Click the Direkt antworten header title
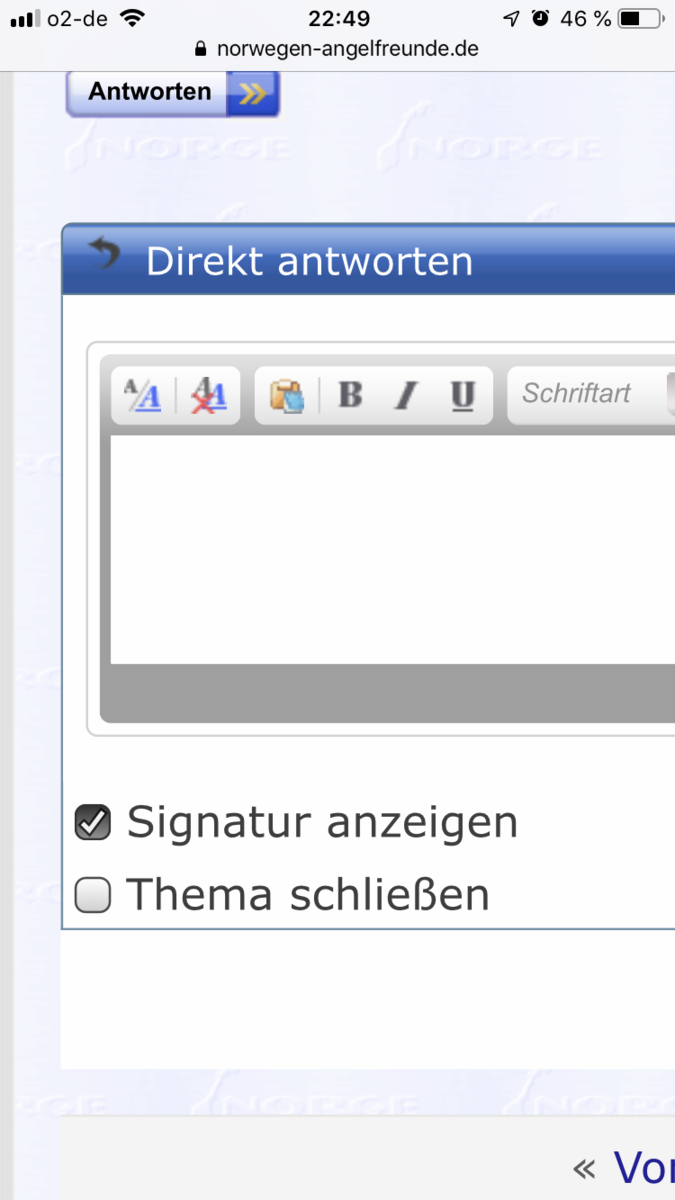Screen dimensions: 675x1200 (x=309, y=261)
